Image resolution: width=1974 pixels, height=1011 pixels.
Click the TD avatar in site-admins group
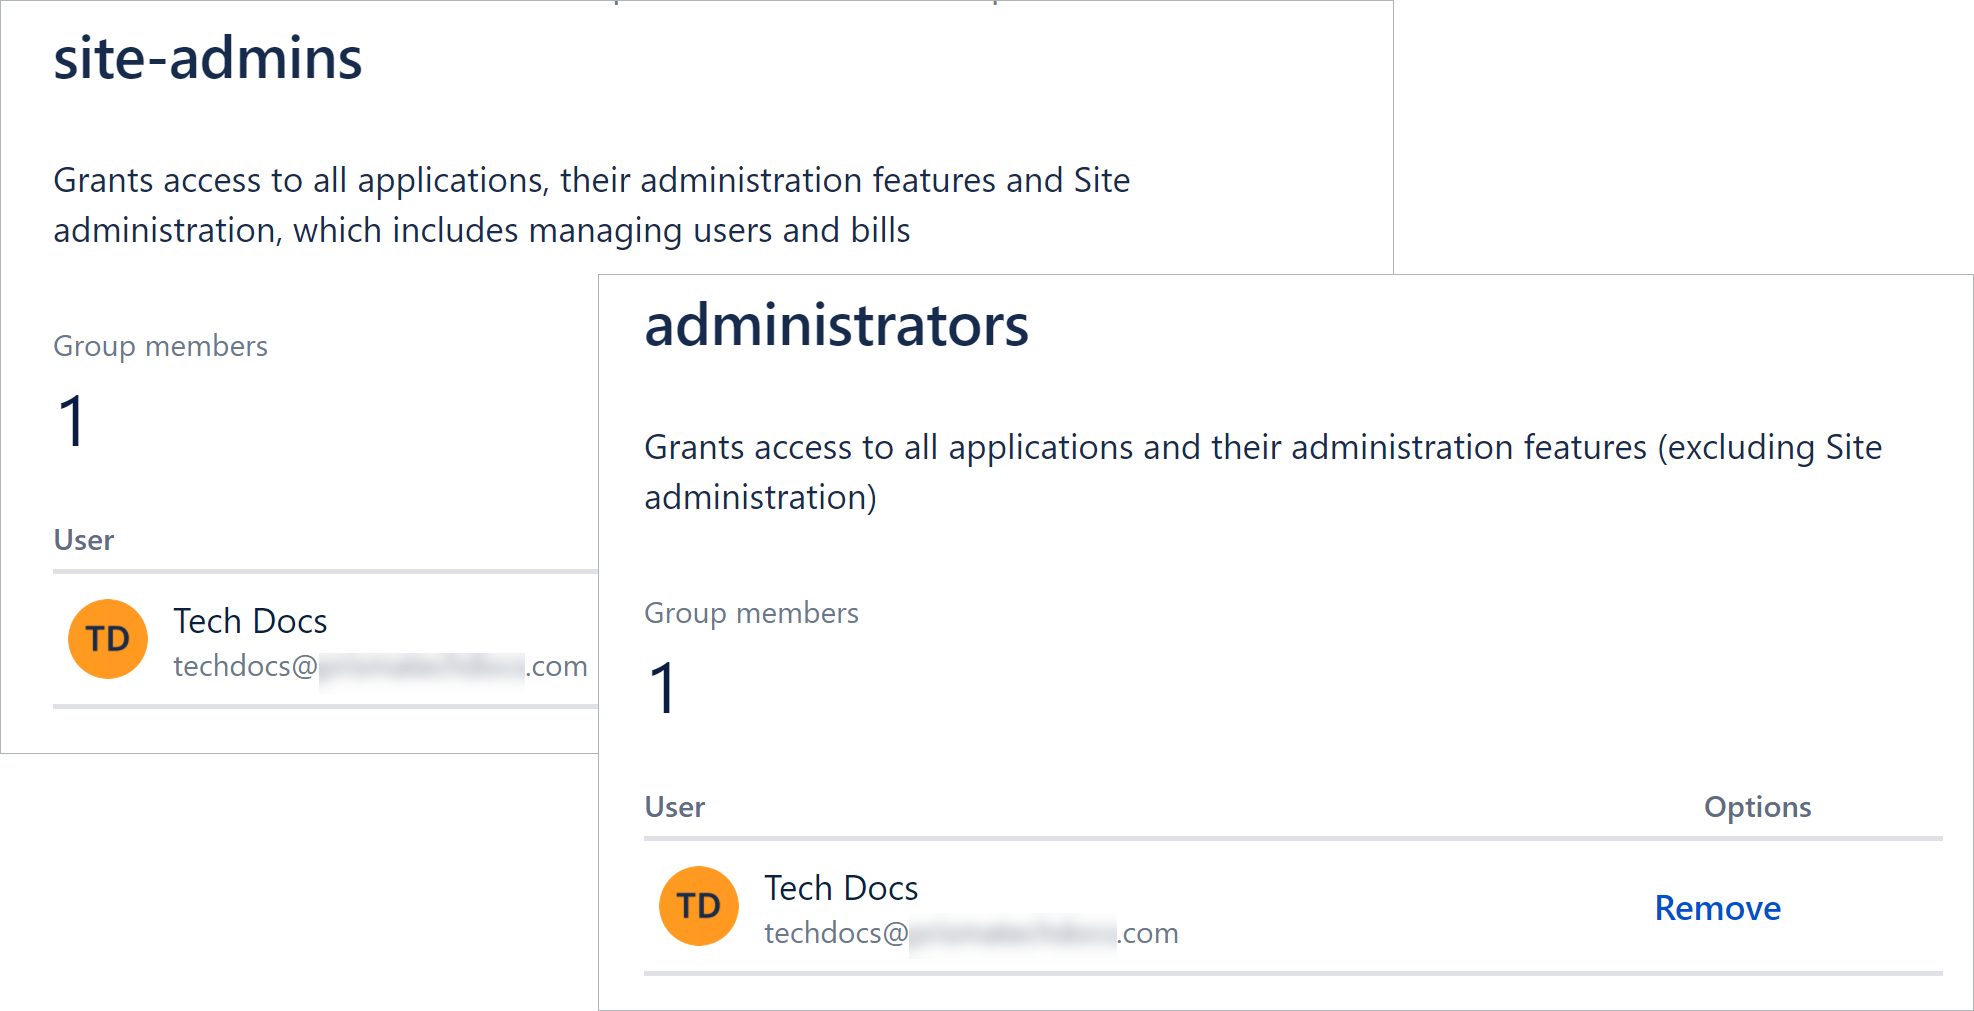[108, 639]
